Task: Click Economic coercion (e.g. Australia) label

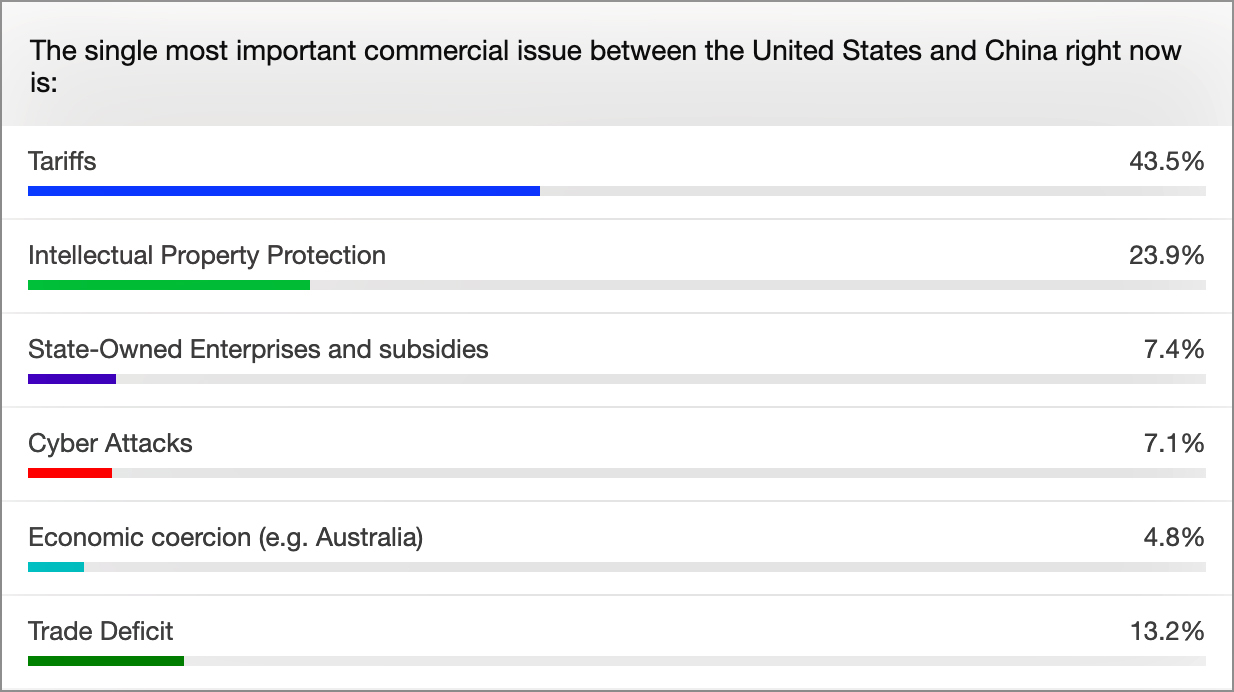Action: click(226, 537)
